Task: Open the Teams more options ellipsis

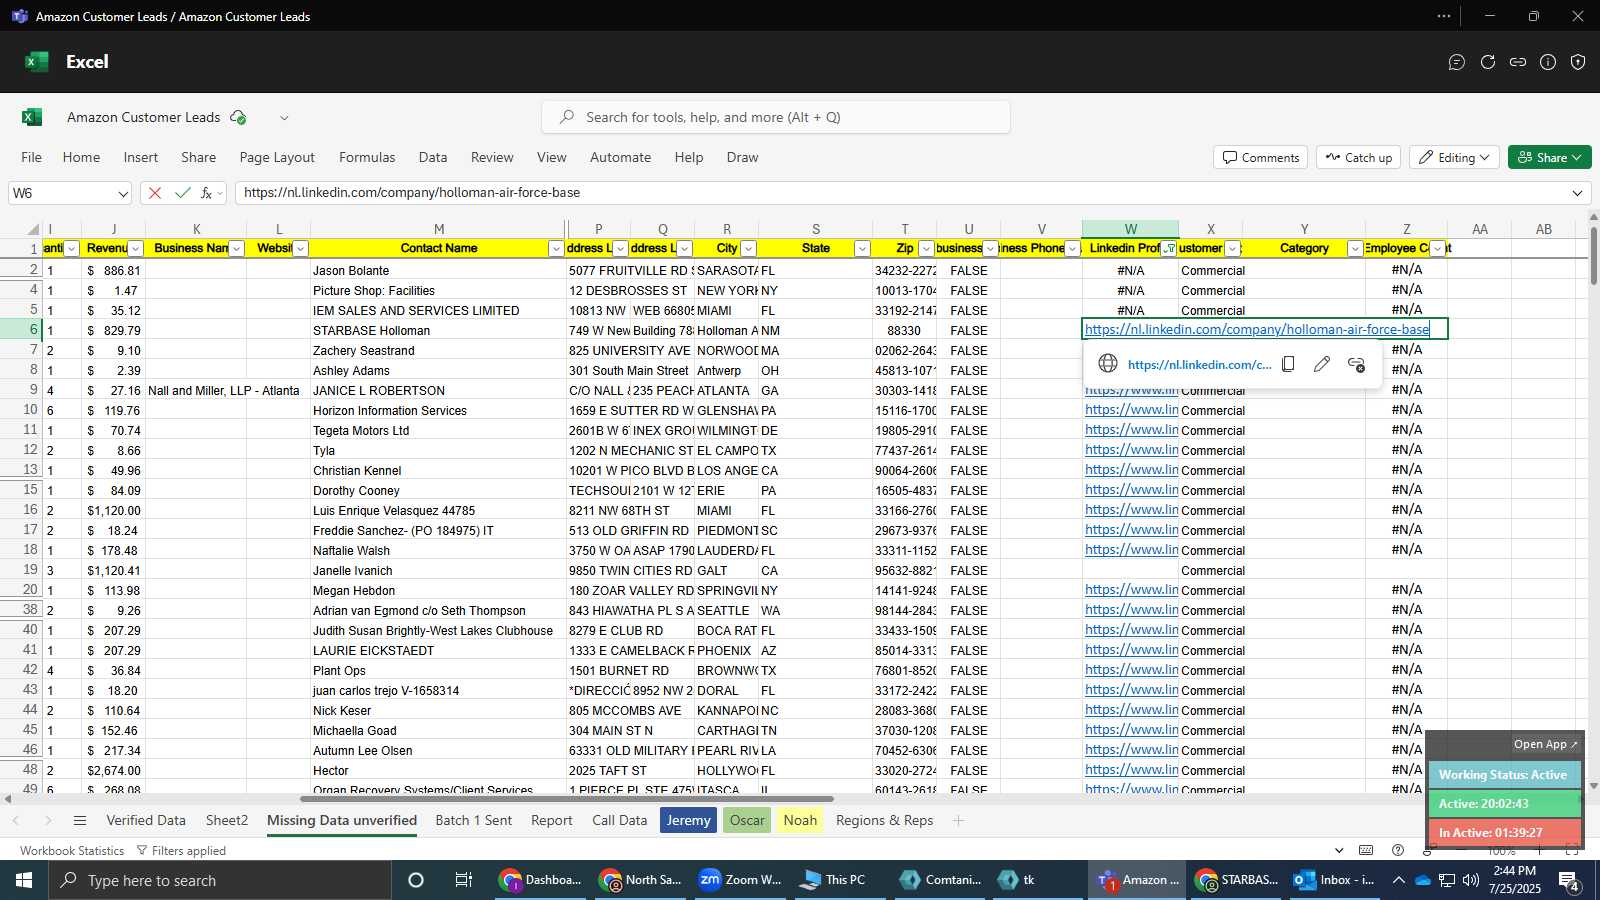Action: pyautogui.click(x=1444, y=16)
